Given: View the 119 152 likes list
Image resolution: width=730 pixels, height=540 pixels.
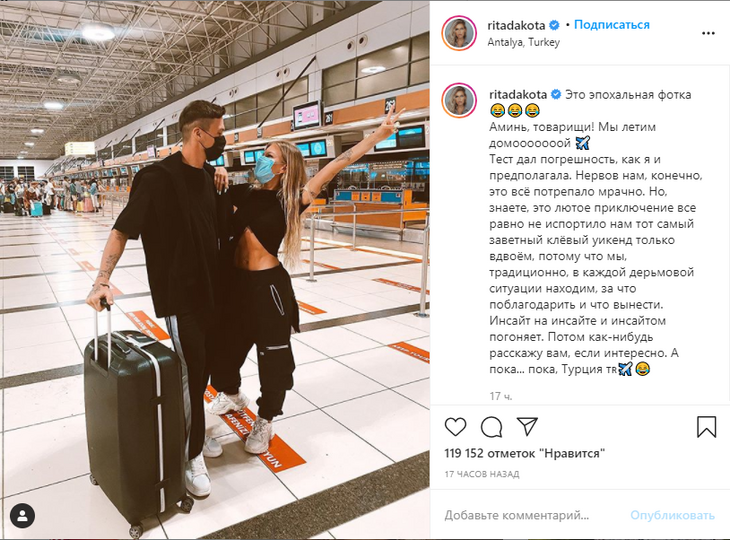Looking at the screenshot, I should tap(524, 453).
